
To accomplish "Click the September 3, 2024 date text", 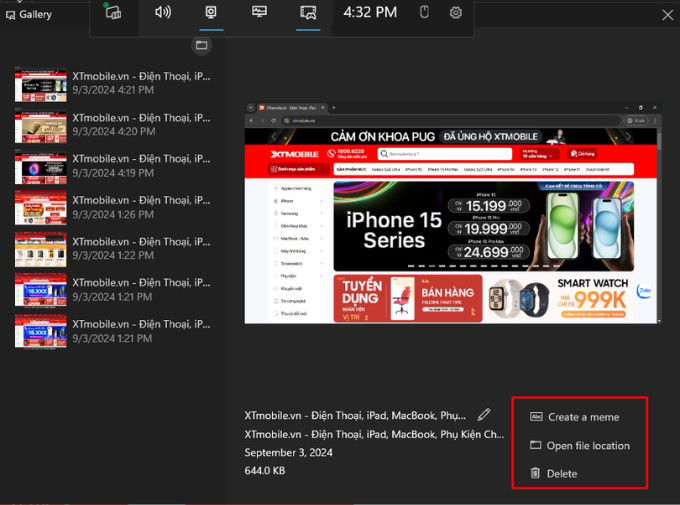I will pos(288,453).
